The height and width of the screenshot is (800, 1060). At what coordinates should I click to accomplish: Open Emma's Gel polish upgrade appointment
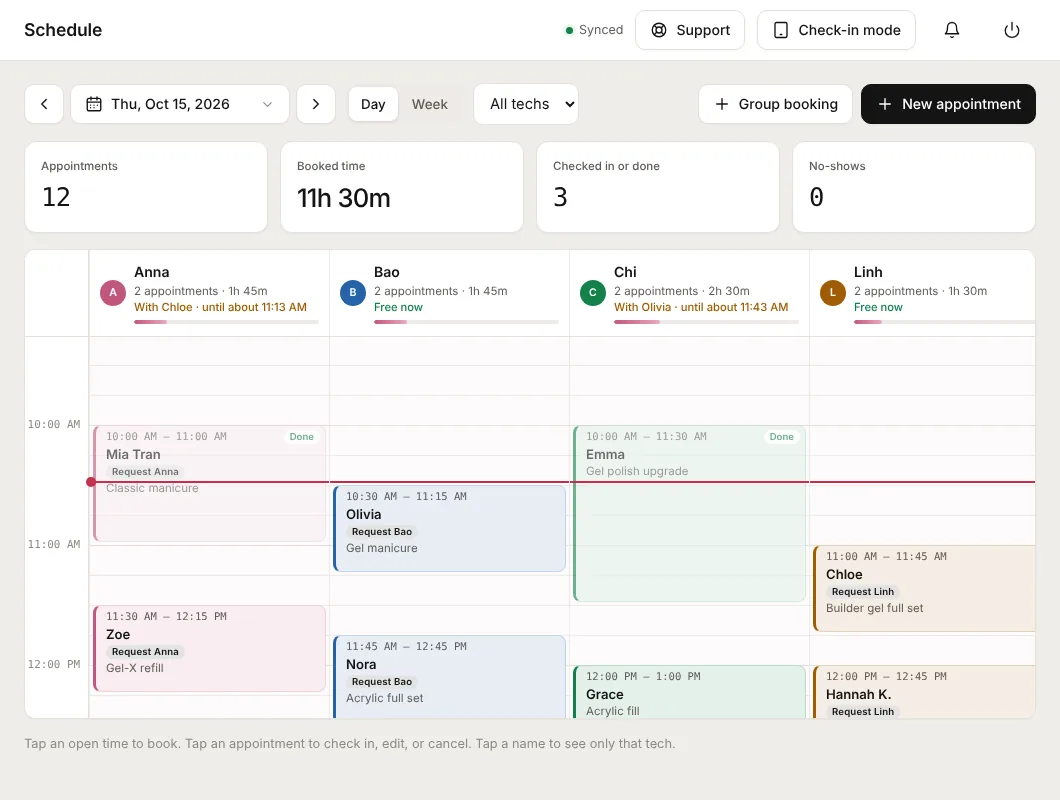[690, 513]
